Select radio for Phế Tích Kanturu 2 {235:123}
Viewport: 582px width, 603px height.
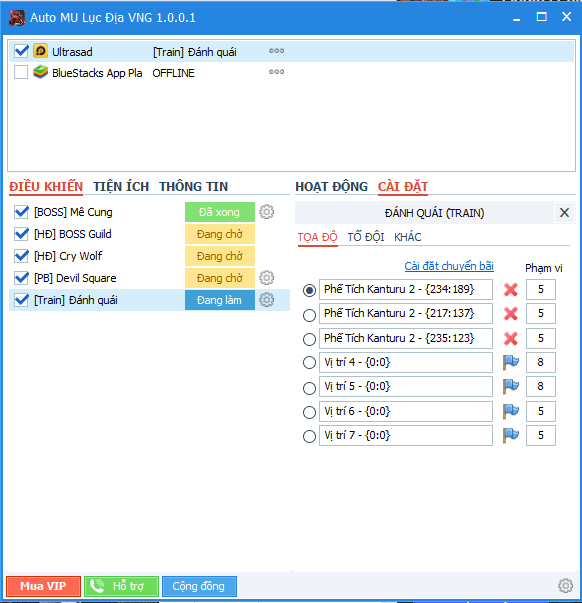[309, 339]
